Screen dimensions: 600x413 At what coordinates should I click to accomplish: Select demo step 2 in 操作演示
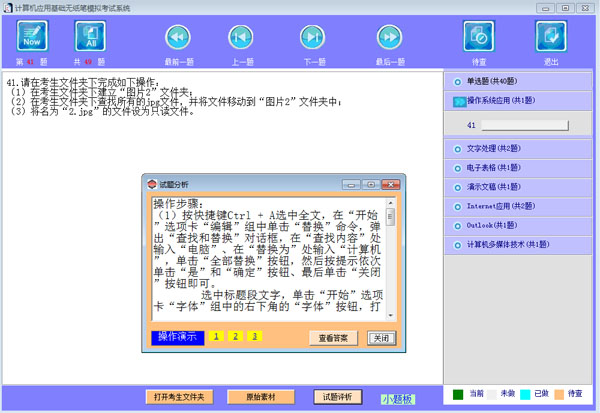click(235, 337)
